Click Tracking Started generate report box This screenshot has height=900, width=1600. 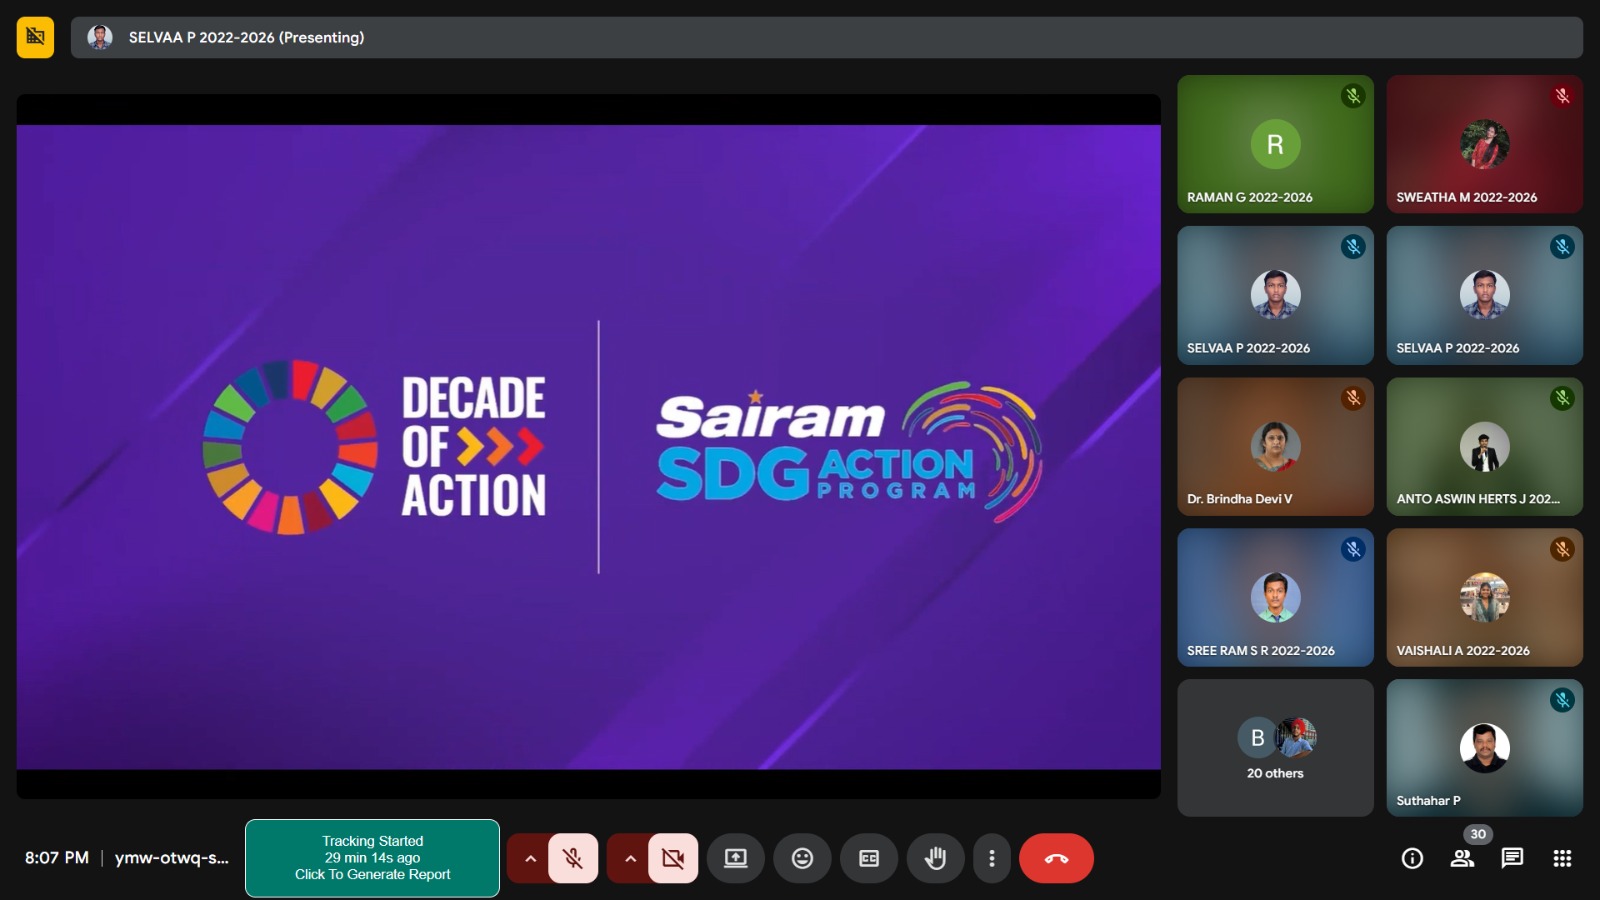coord(372,858)
